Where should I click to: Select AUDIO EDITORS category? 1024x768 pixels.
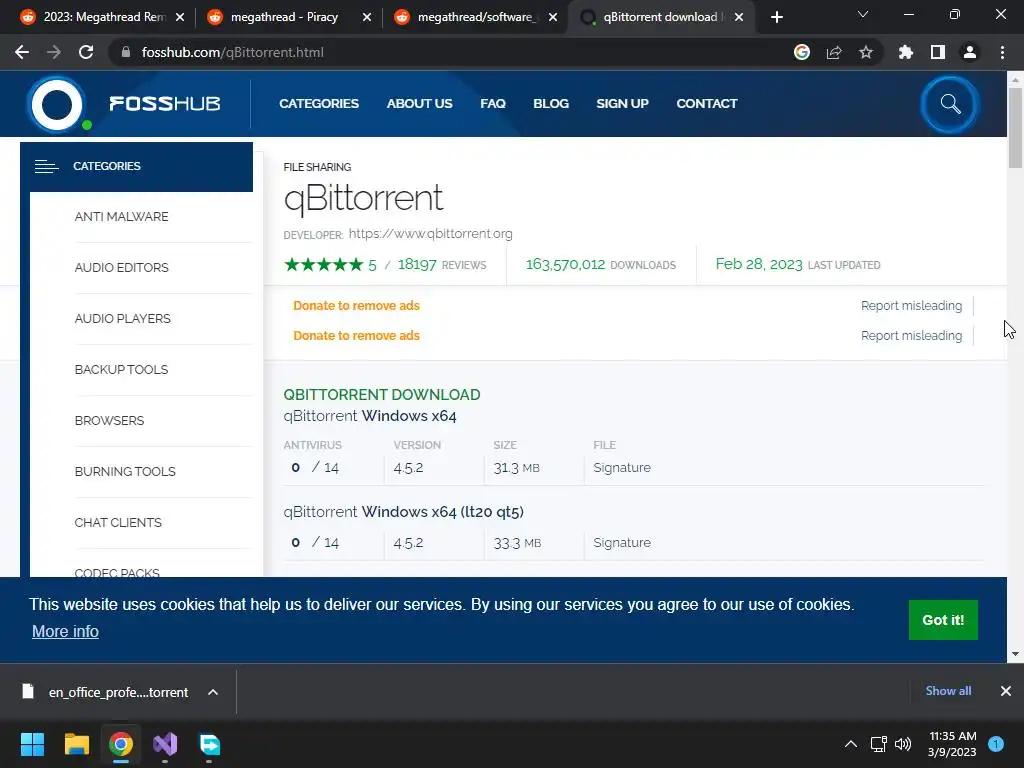[x=121, y=268]
